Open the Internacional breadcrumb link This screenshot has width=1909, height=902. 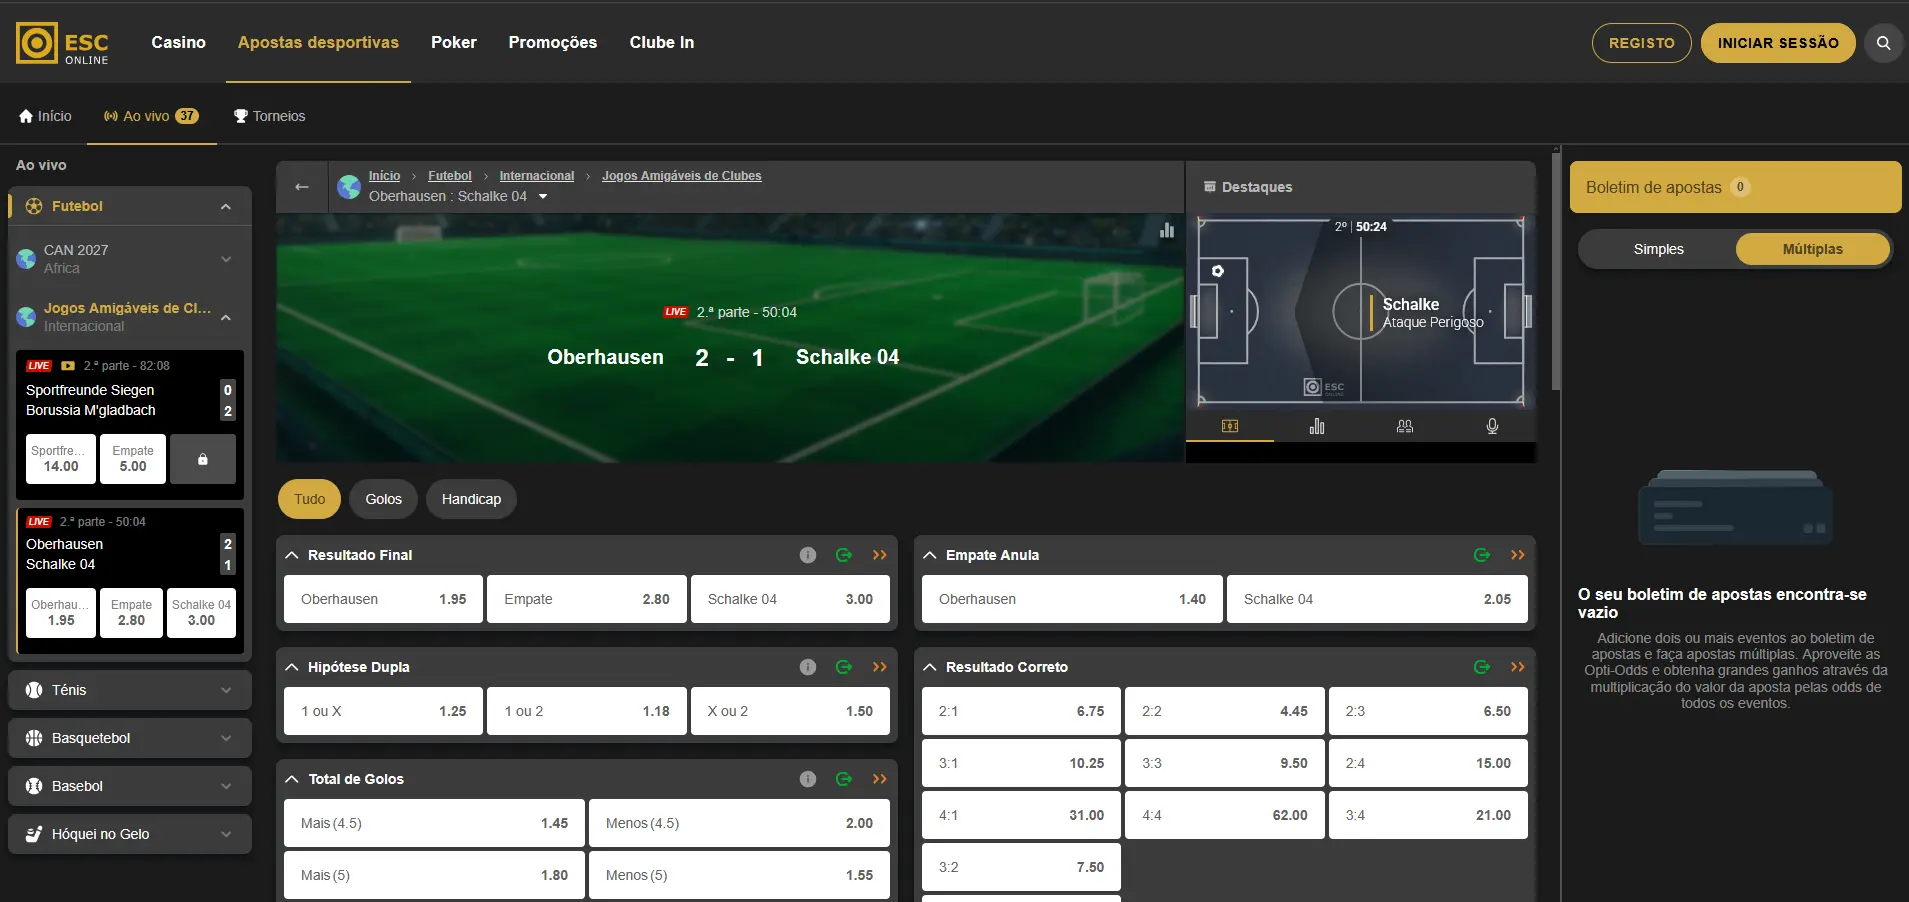(537, 176)
